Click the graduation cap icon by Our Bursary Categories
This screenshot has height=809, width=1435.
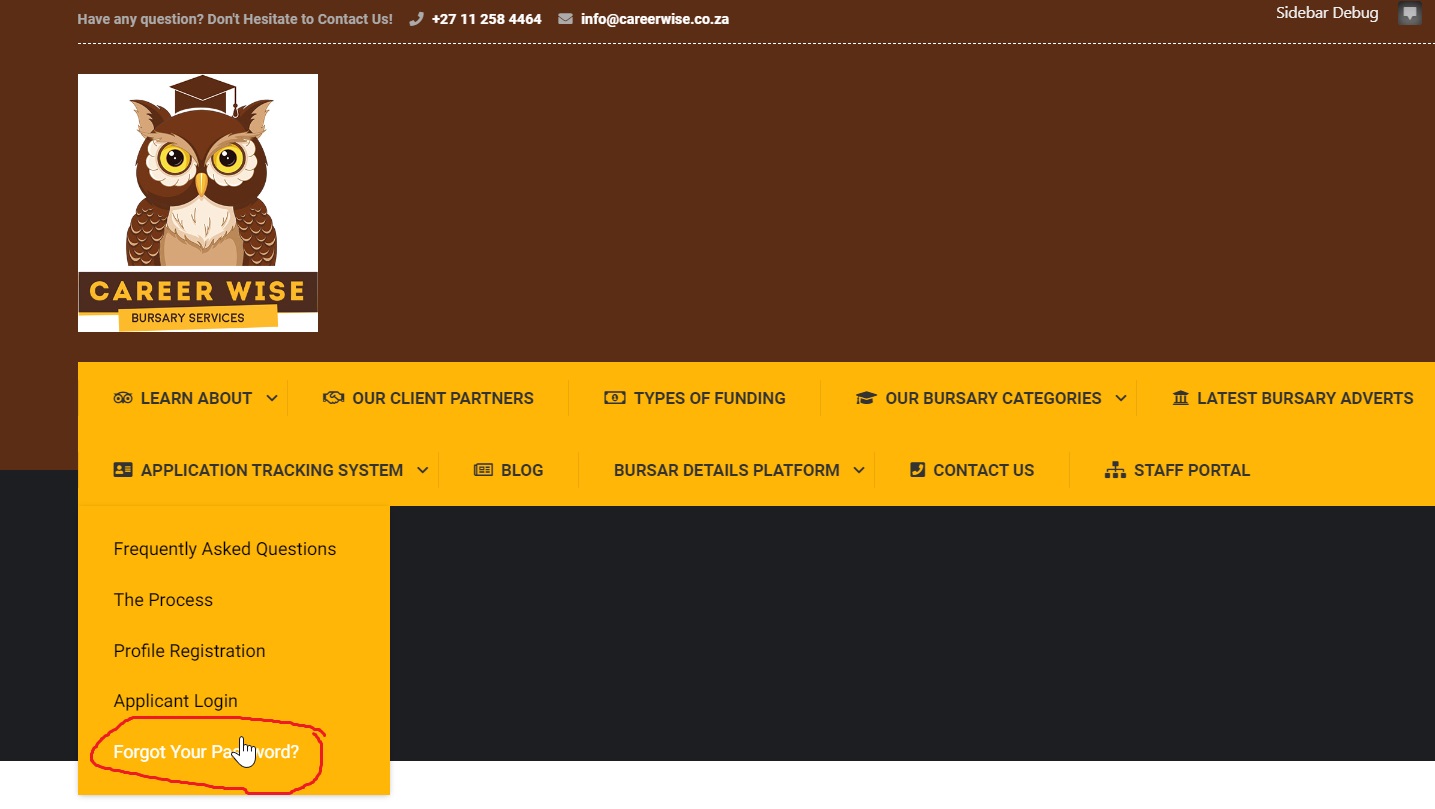click(x=866, y=398)
